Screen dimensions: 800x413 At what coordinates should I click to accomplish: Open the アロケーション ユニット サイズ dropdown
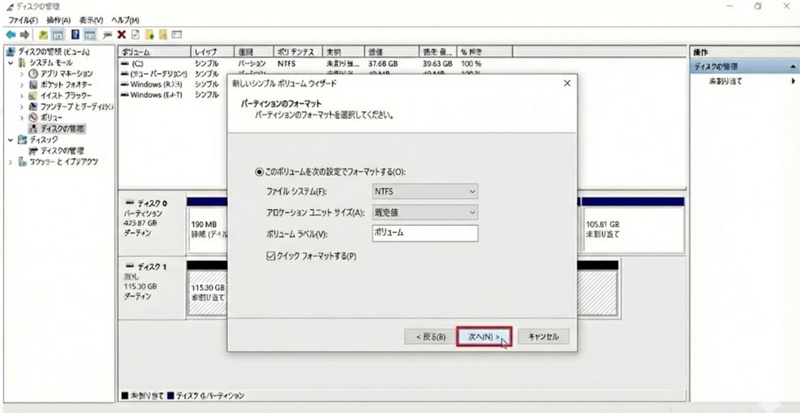point(425,212)
